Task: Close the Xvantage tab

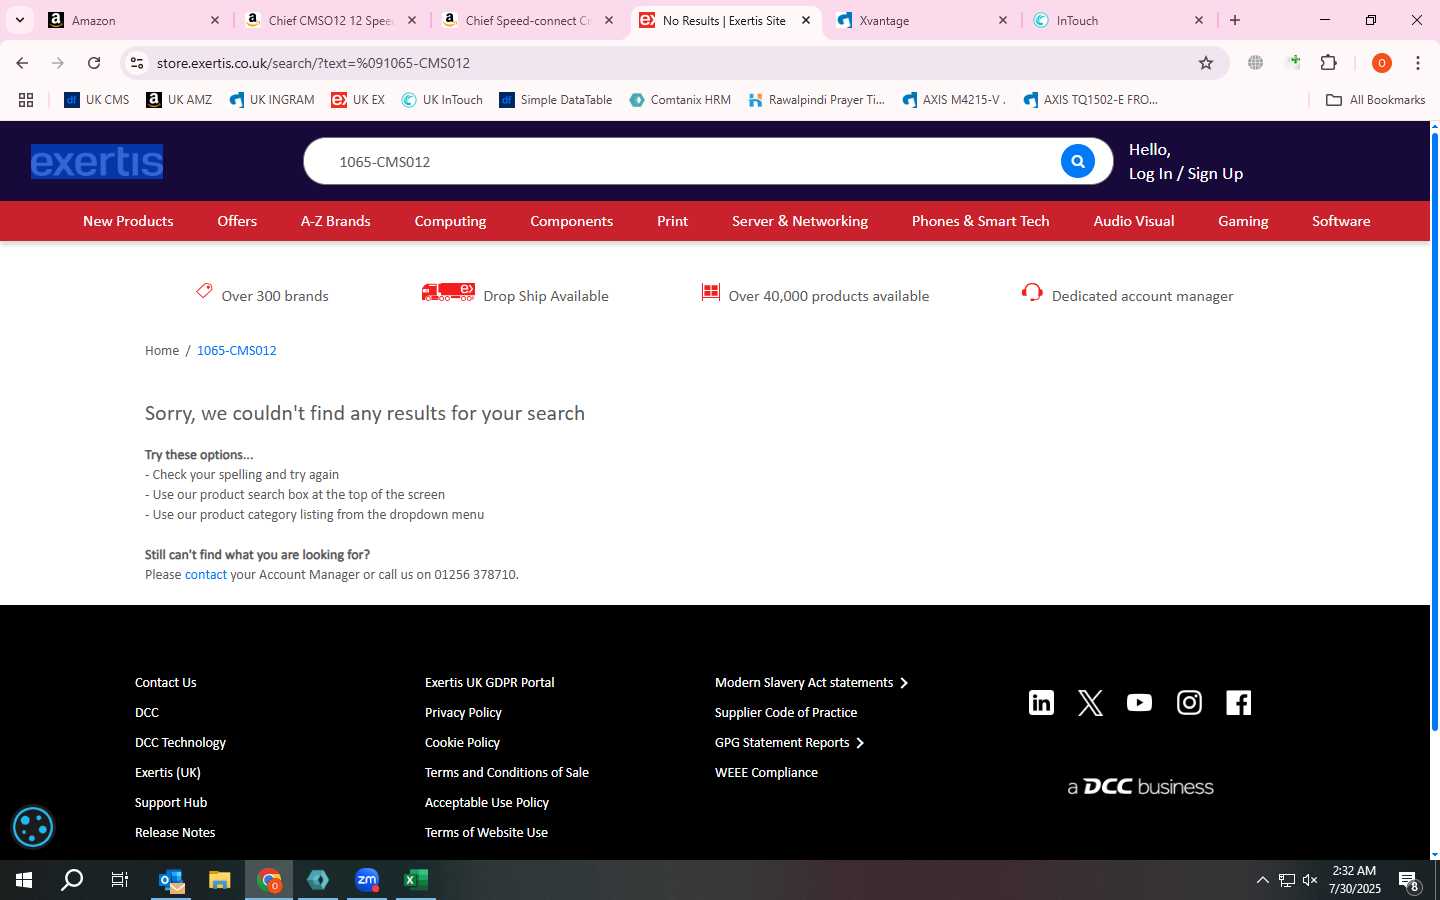Action: 1003,20
